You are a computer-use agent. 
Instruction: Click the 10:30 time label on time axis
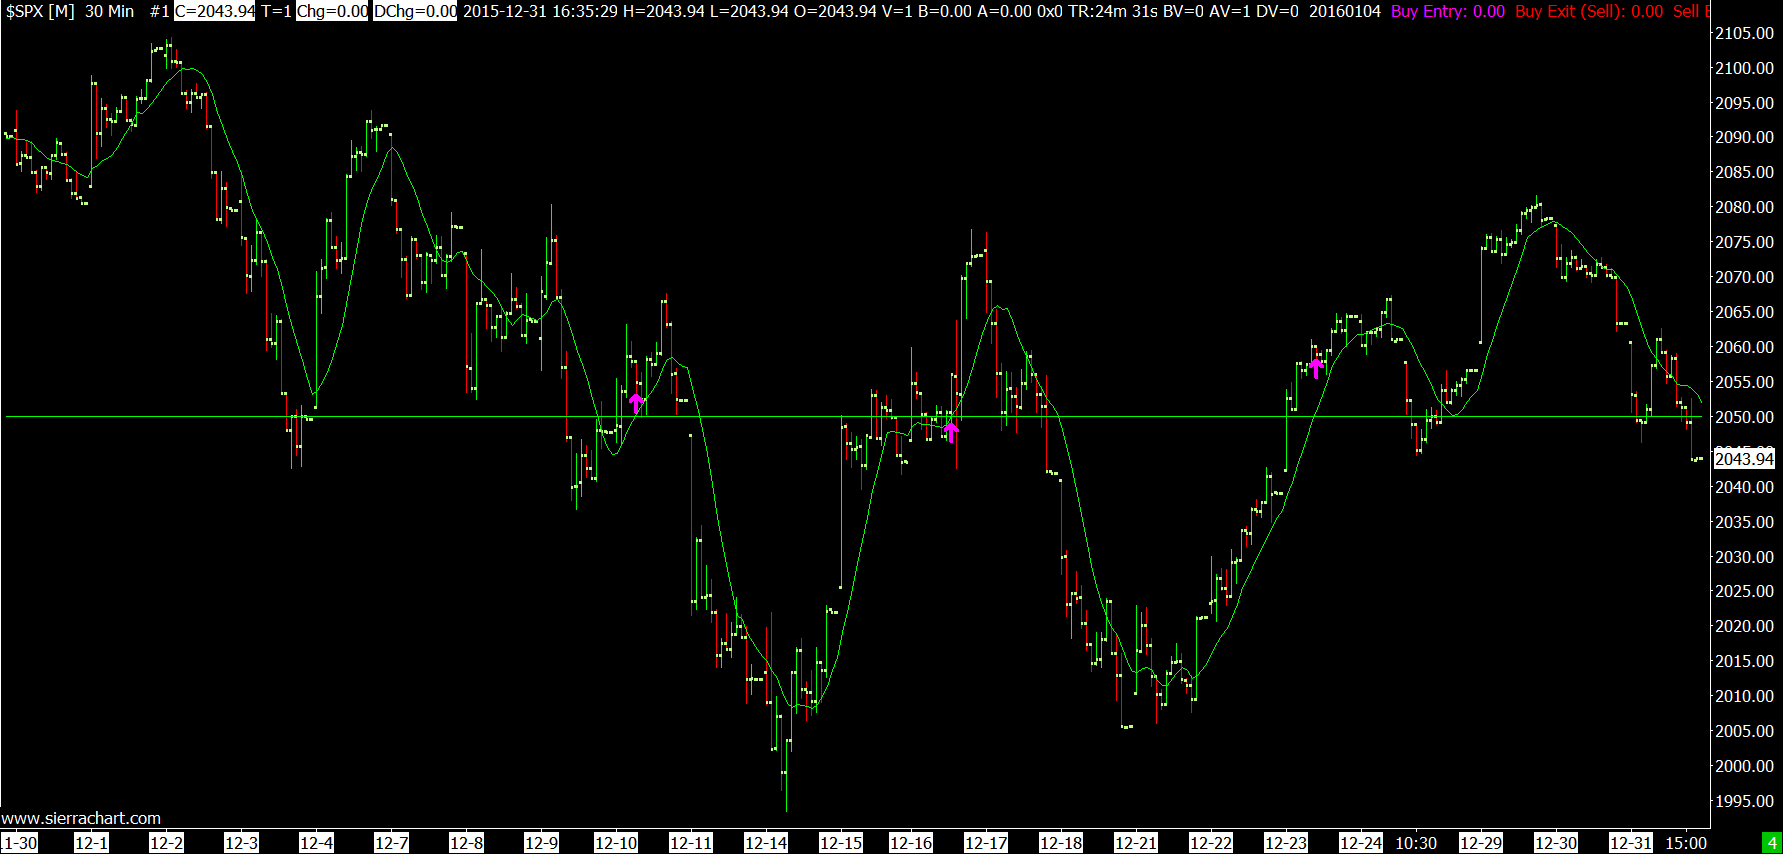[x=1416, y=843]
